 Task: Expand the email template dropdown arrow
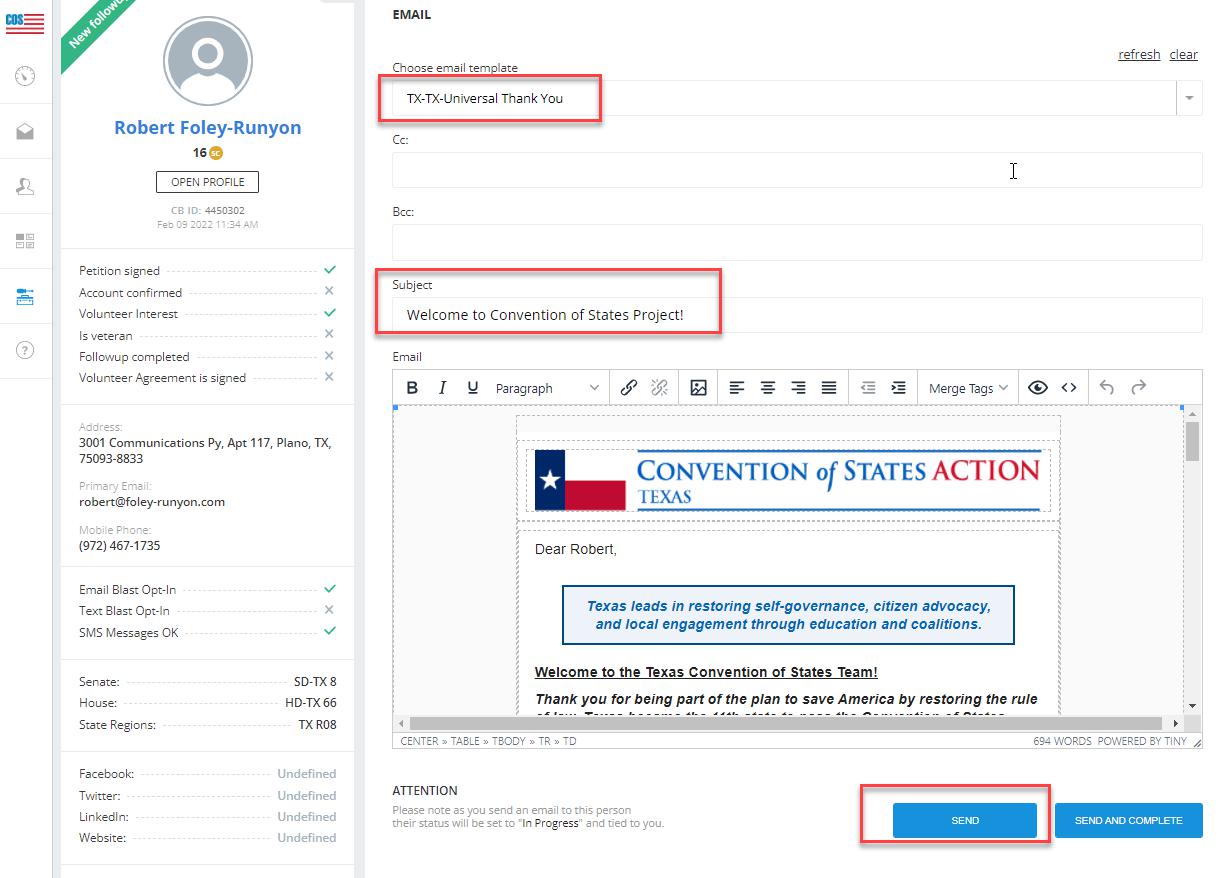pos(1189,98)
